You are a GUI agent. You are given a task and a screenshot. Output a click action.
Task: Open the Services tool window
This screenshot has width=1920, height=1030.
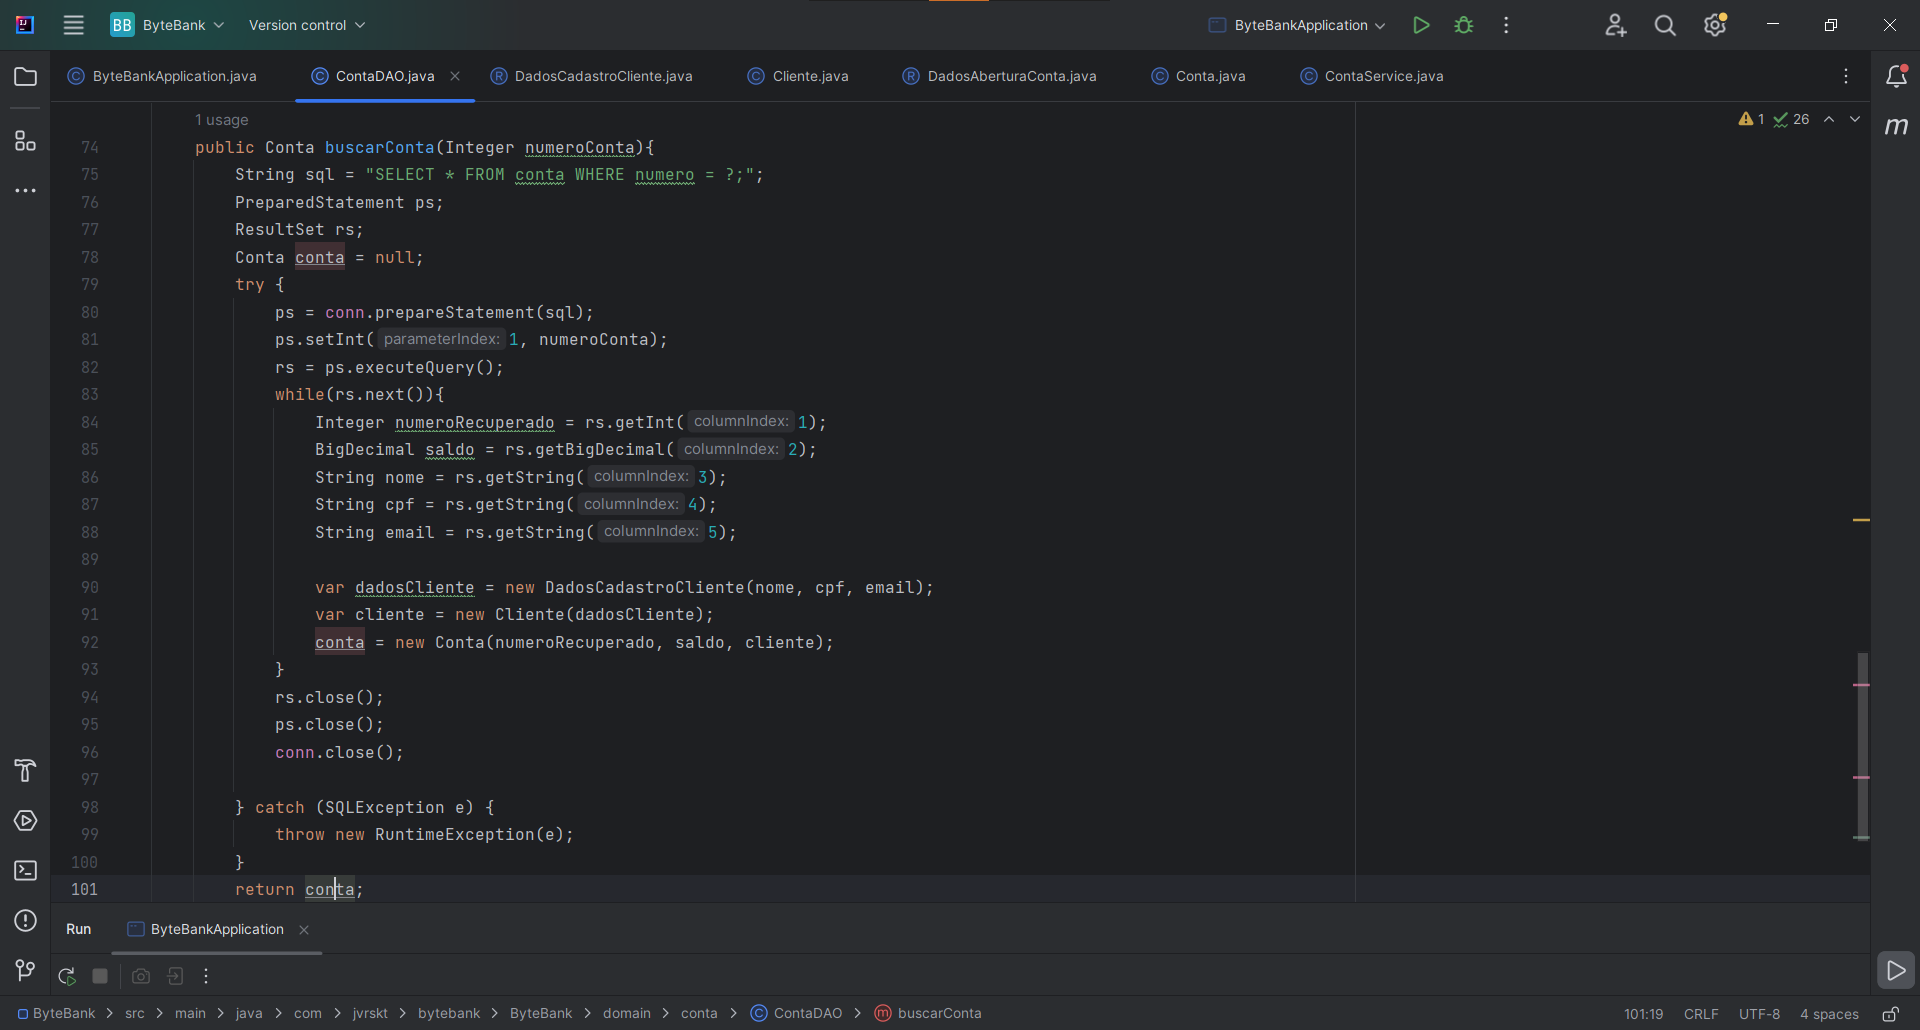click(x=26, y=821)
